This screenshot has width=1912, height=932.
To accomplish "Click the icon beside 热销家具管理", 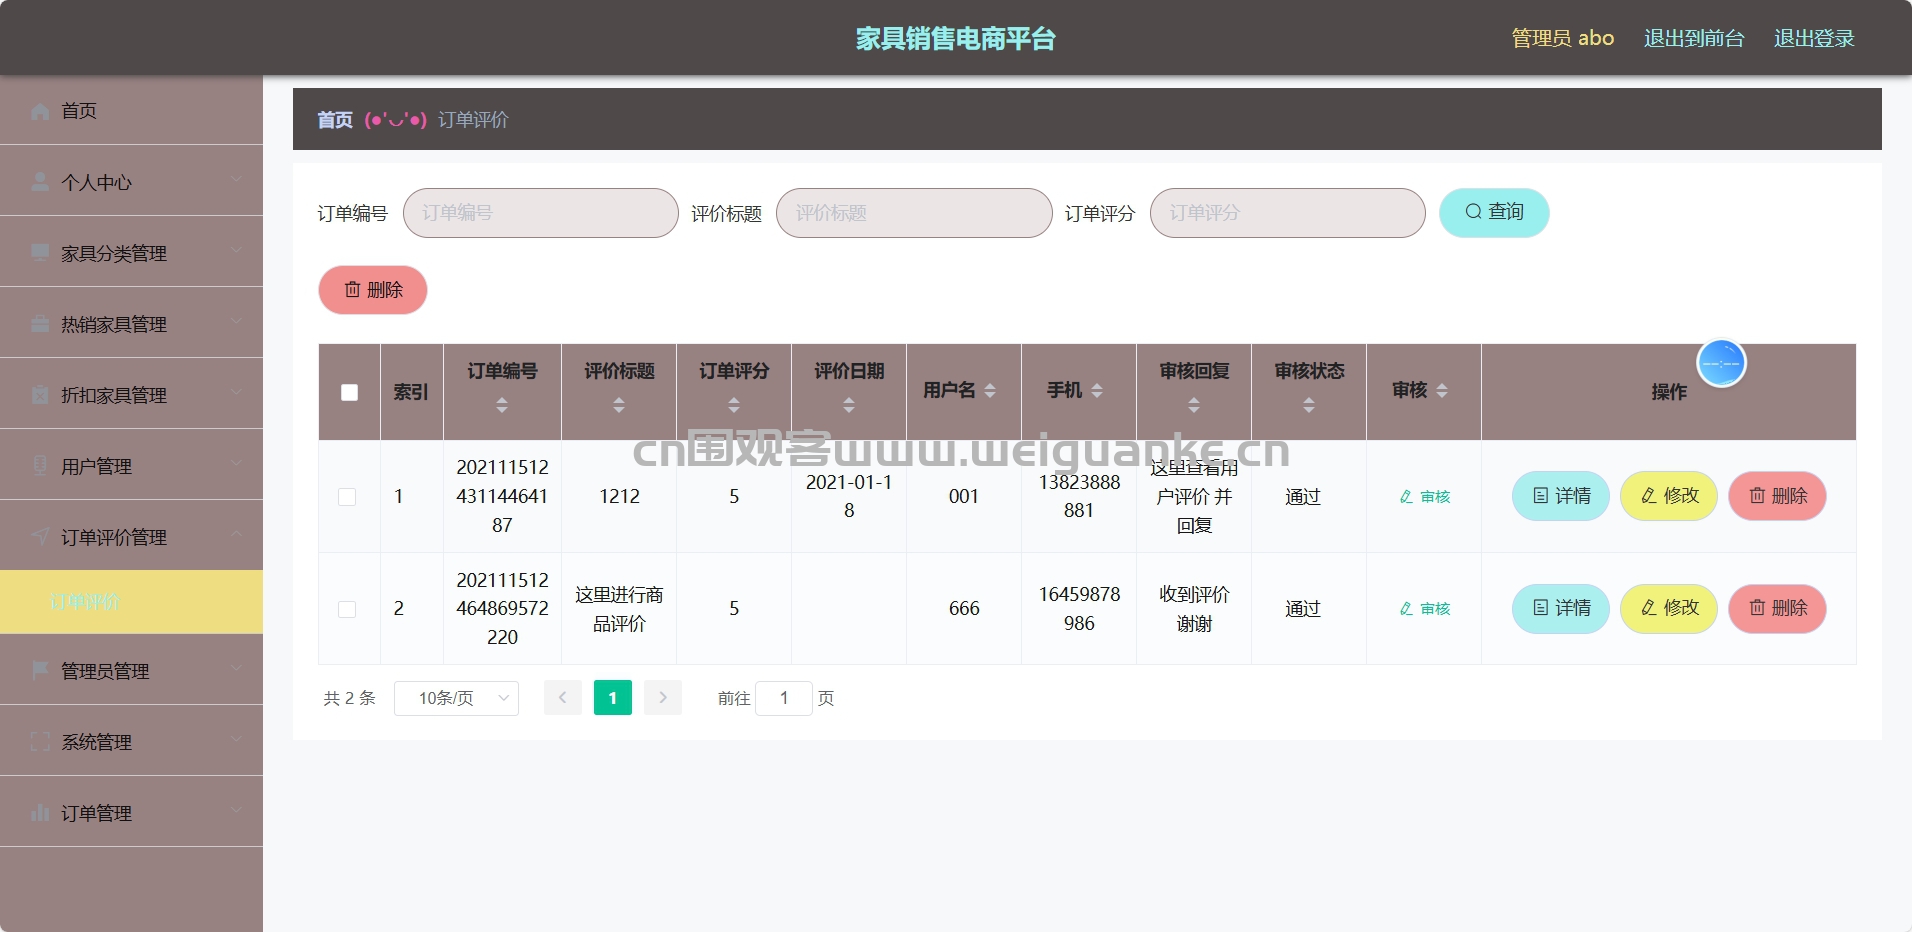I will coord(40,324).
